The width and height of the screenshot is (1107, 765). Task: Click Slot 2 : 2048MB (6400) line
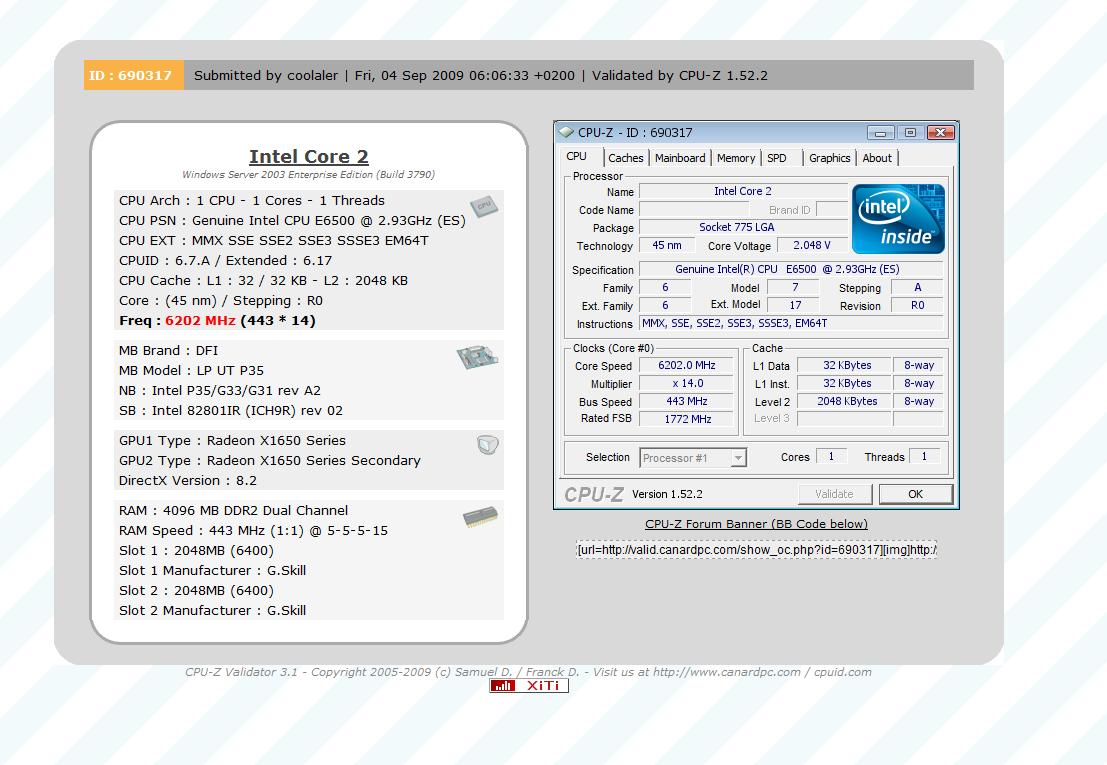coord(196,591)
